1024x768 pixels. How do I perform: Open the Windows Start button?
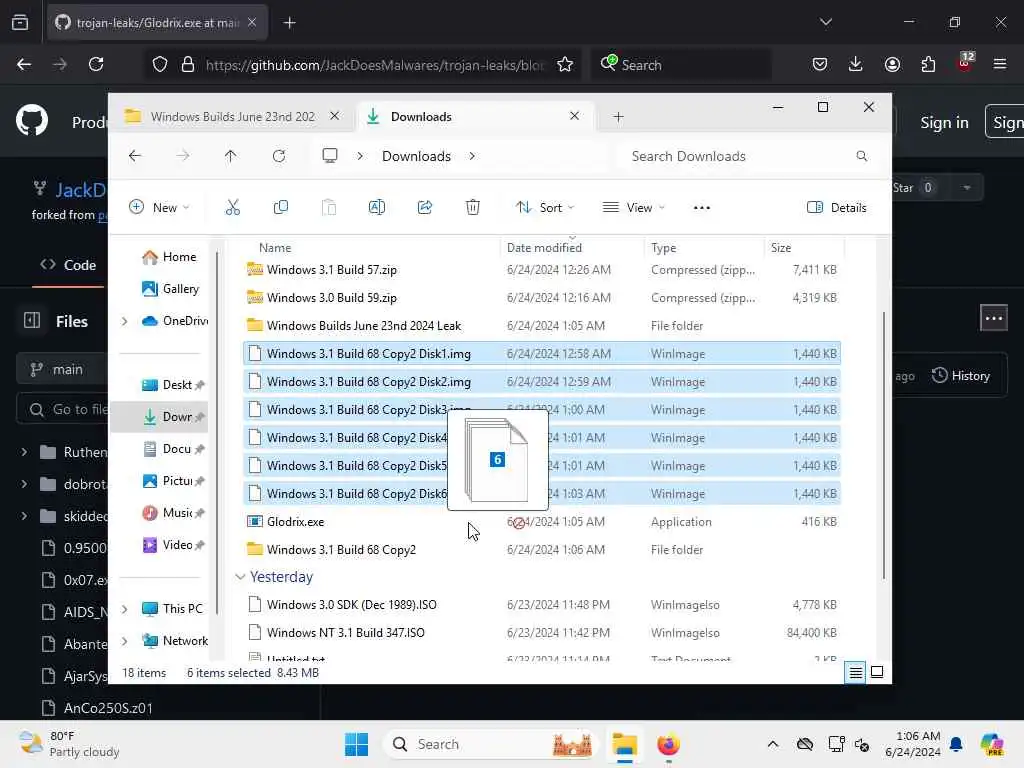(x=357, y=744)
